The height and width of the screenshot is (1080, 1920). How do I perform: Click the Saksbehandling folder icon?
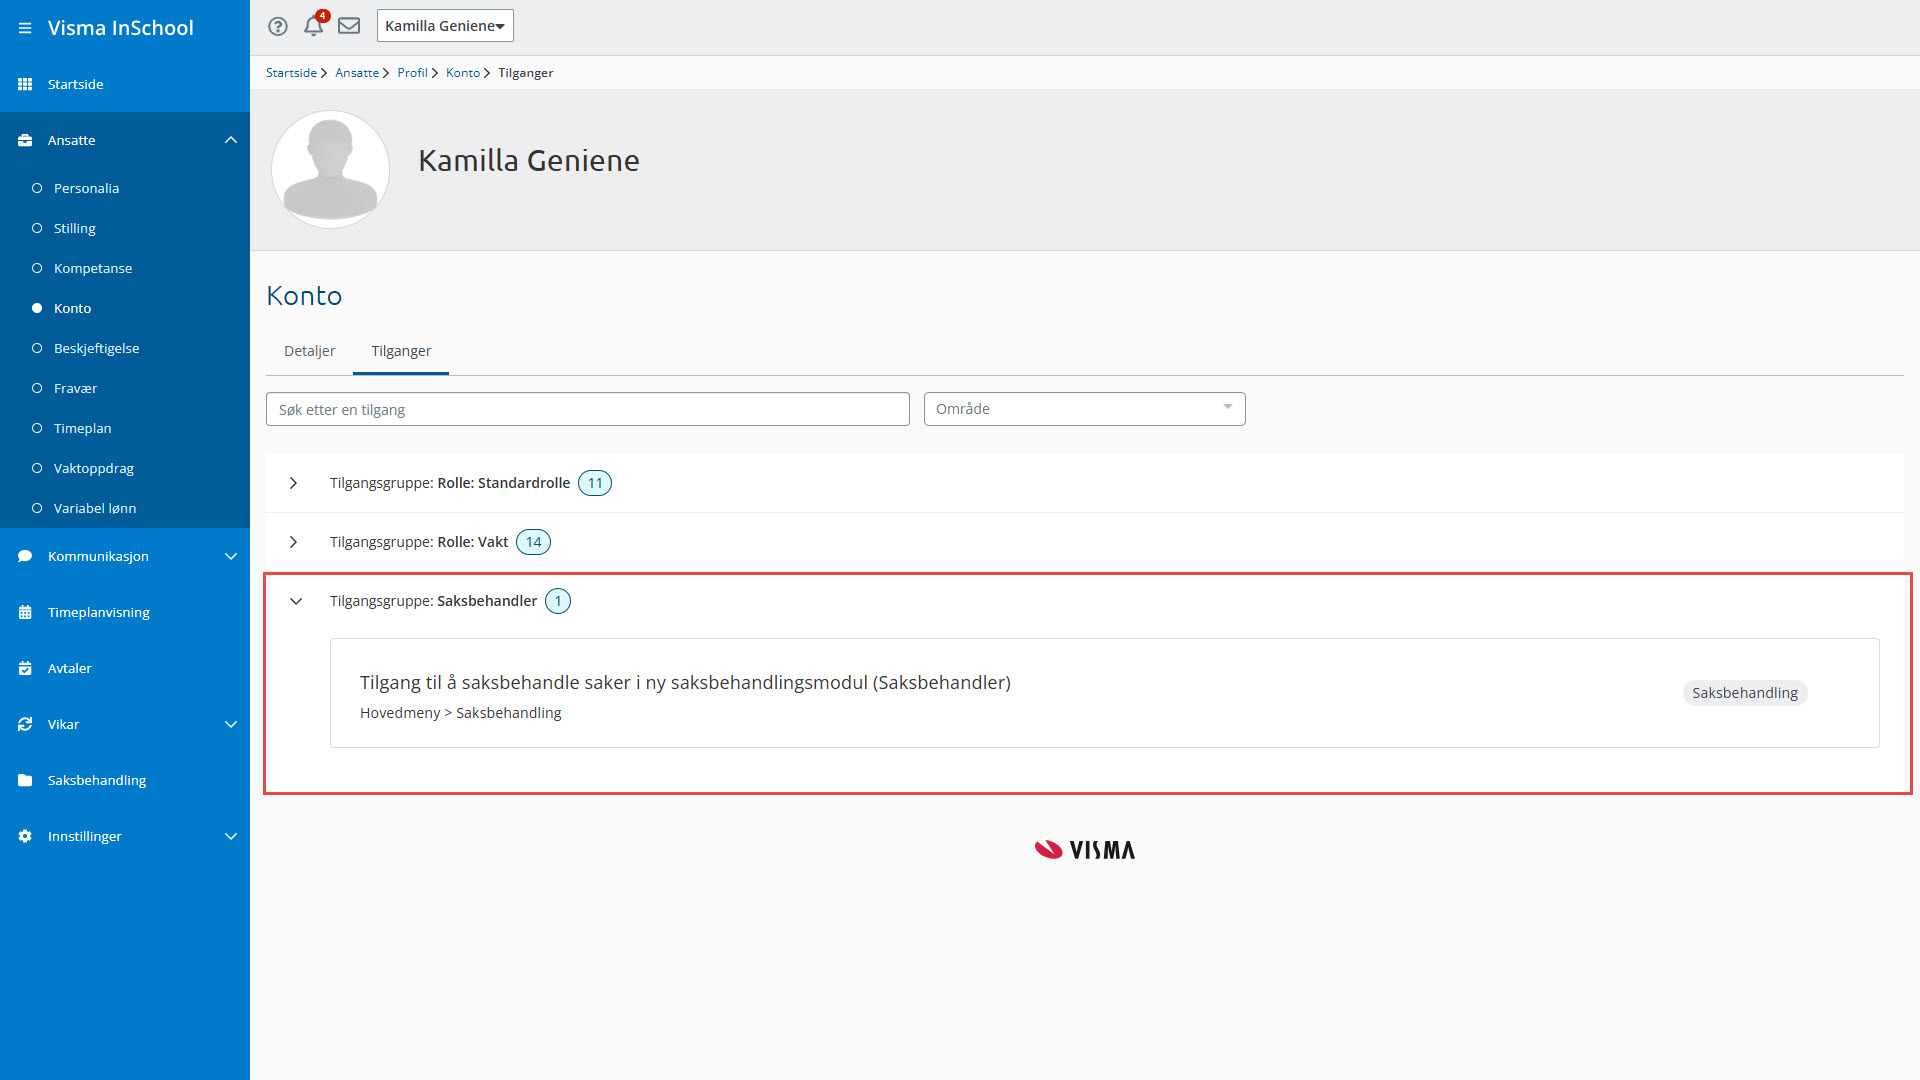click(25, 780)
